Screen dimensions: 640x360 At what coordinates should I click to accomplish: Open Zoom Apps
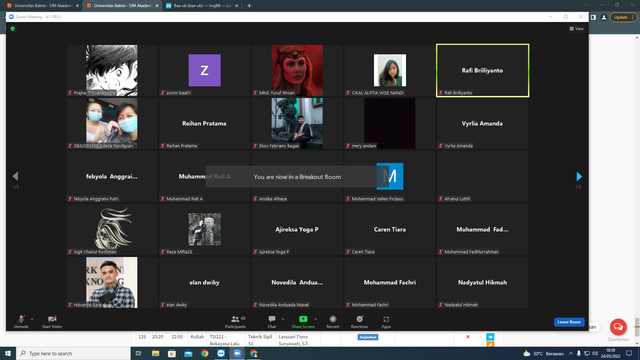pos(386,322)
